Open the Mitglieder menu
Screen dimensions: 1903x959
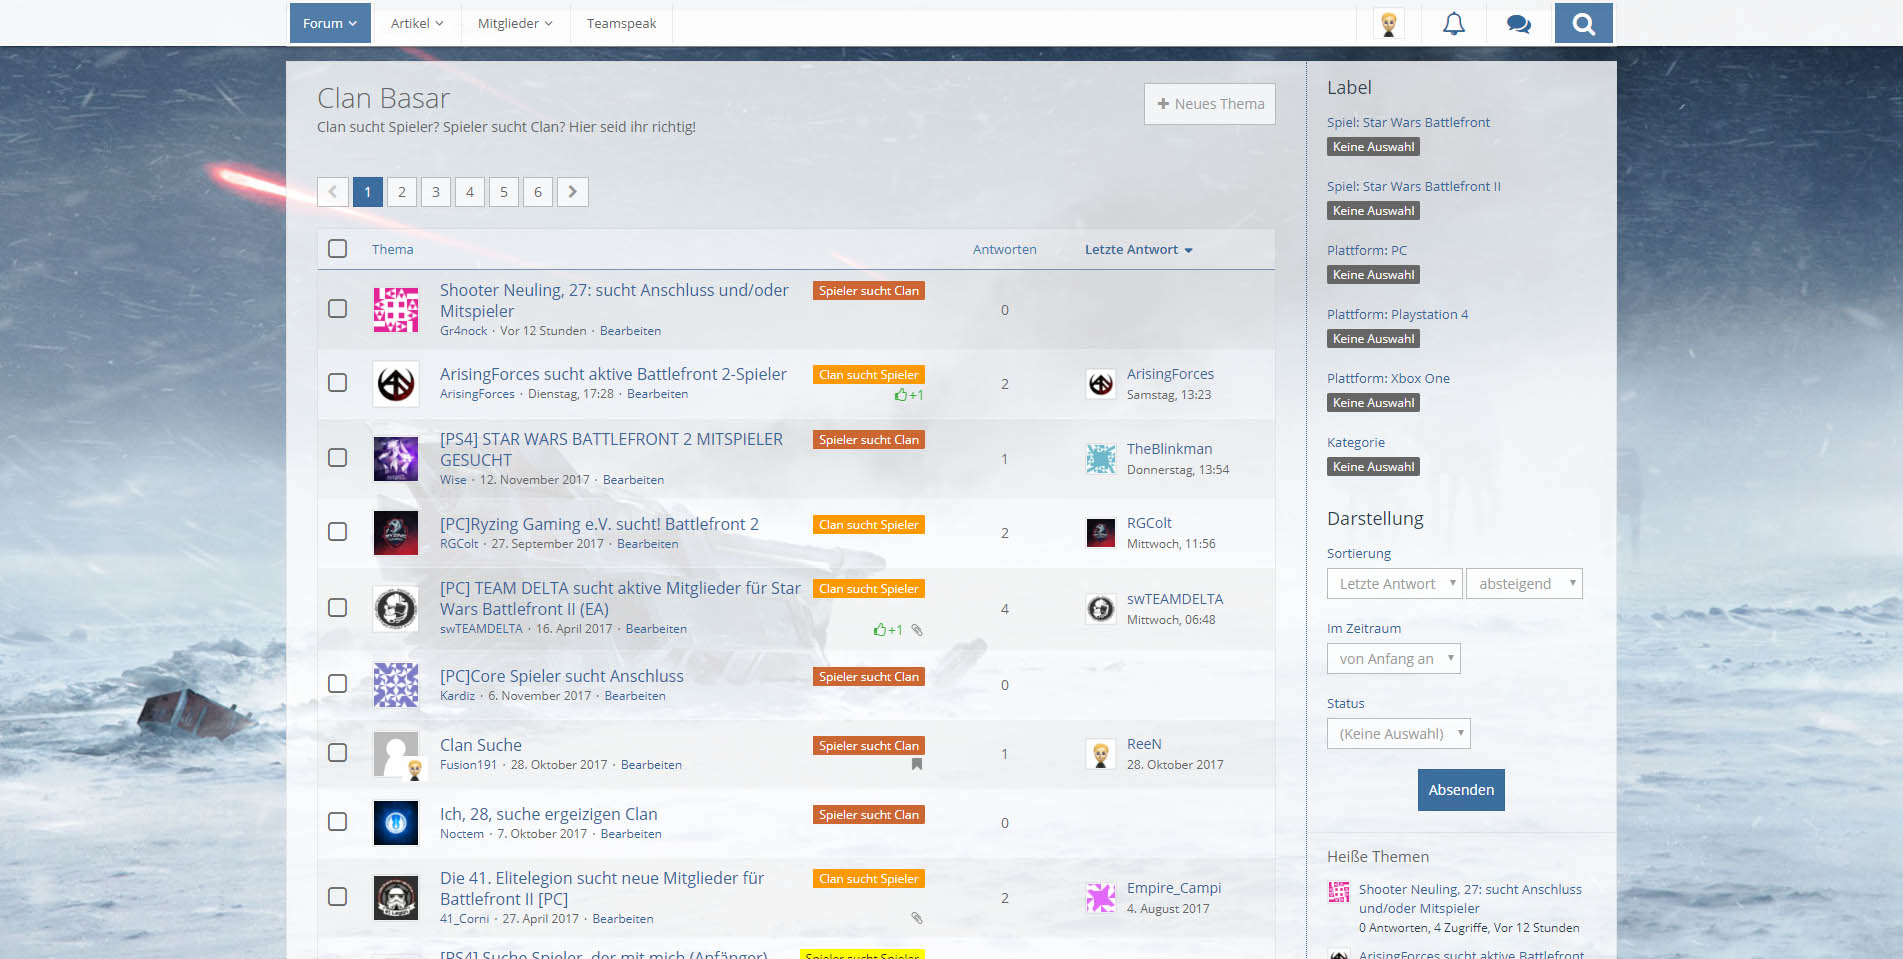tap(515, 23)
